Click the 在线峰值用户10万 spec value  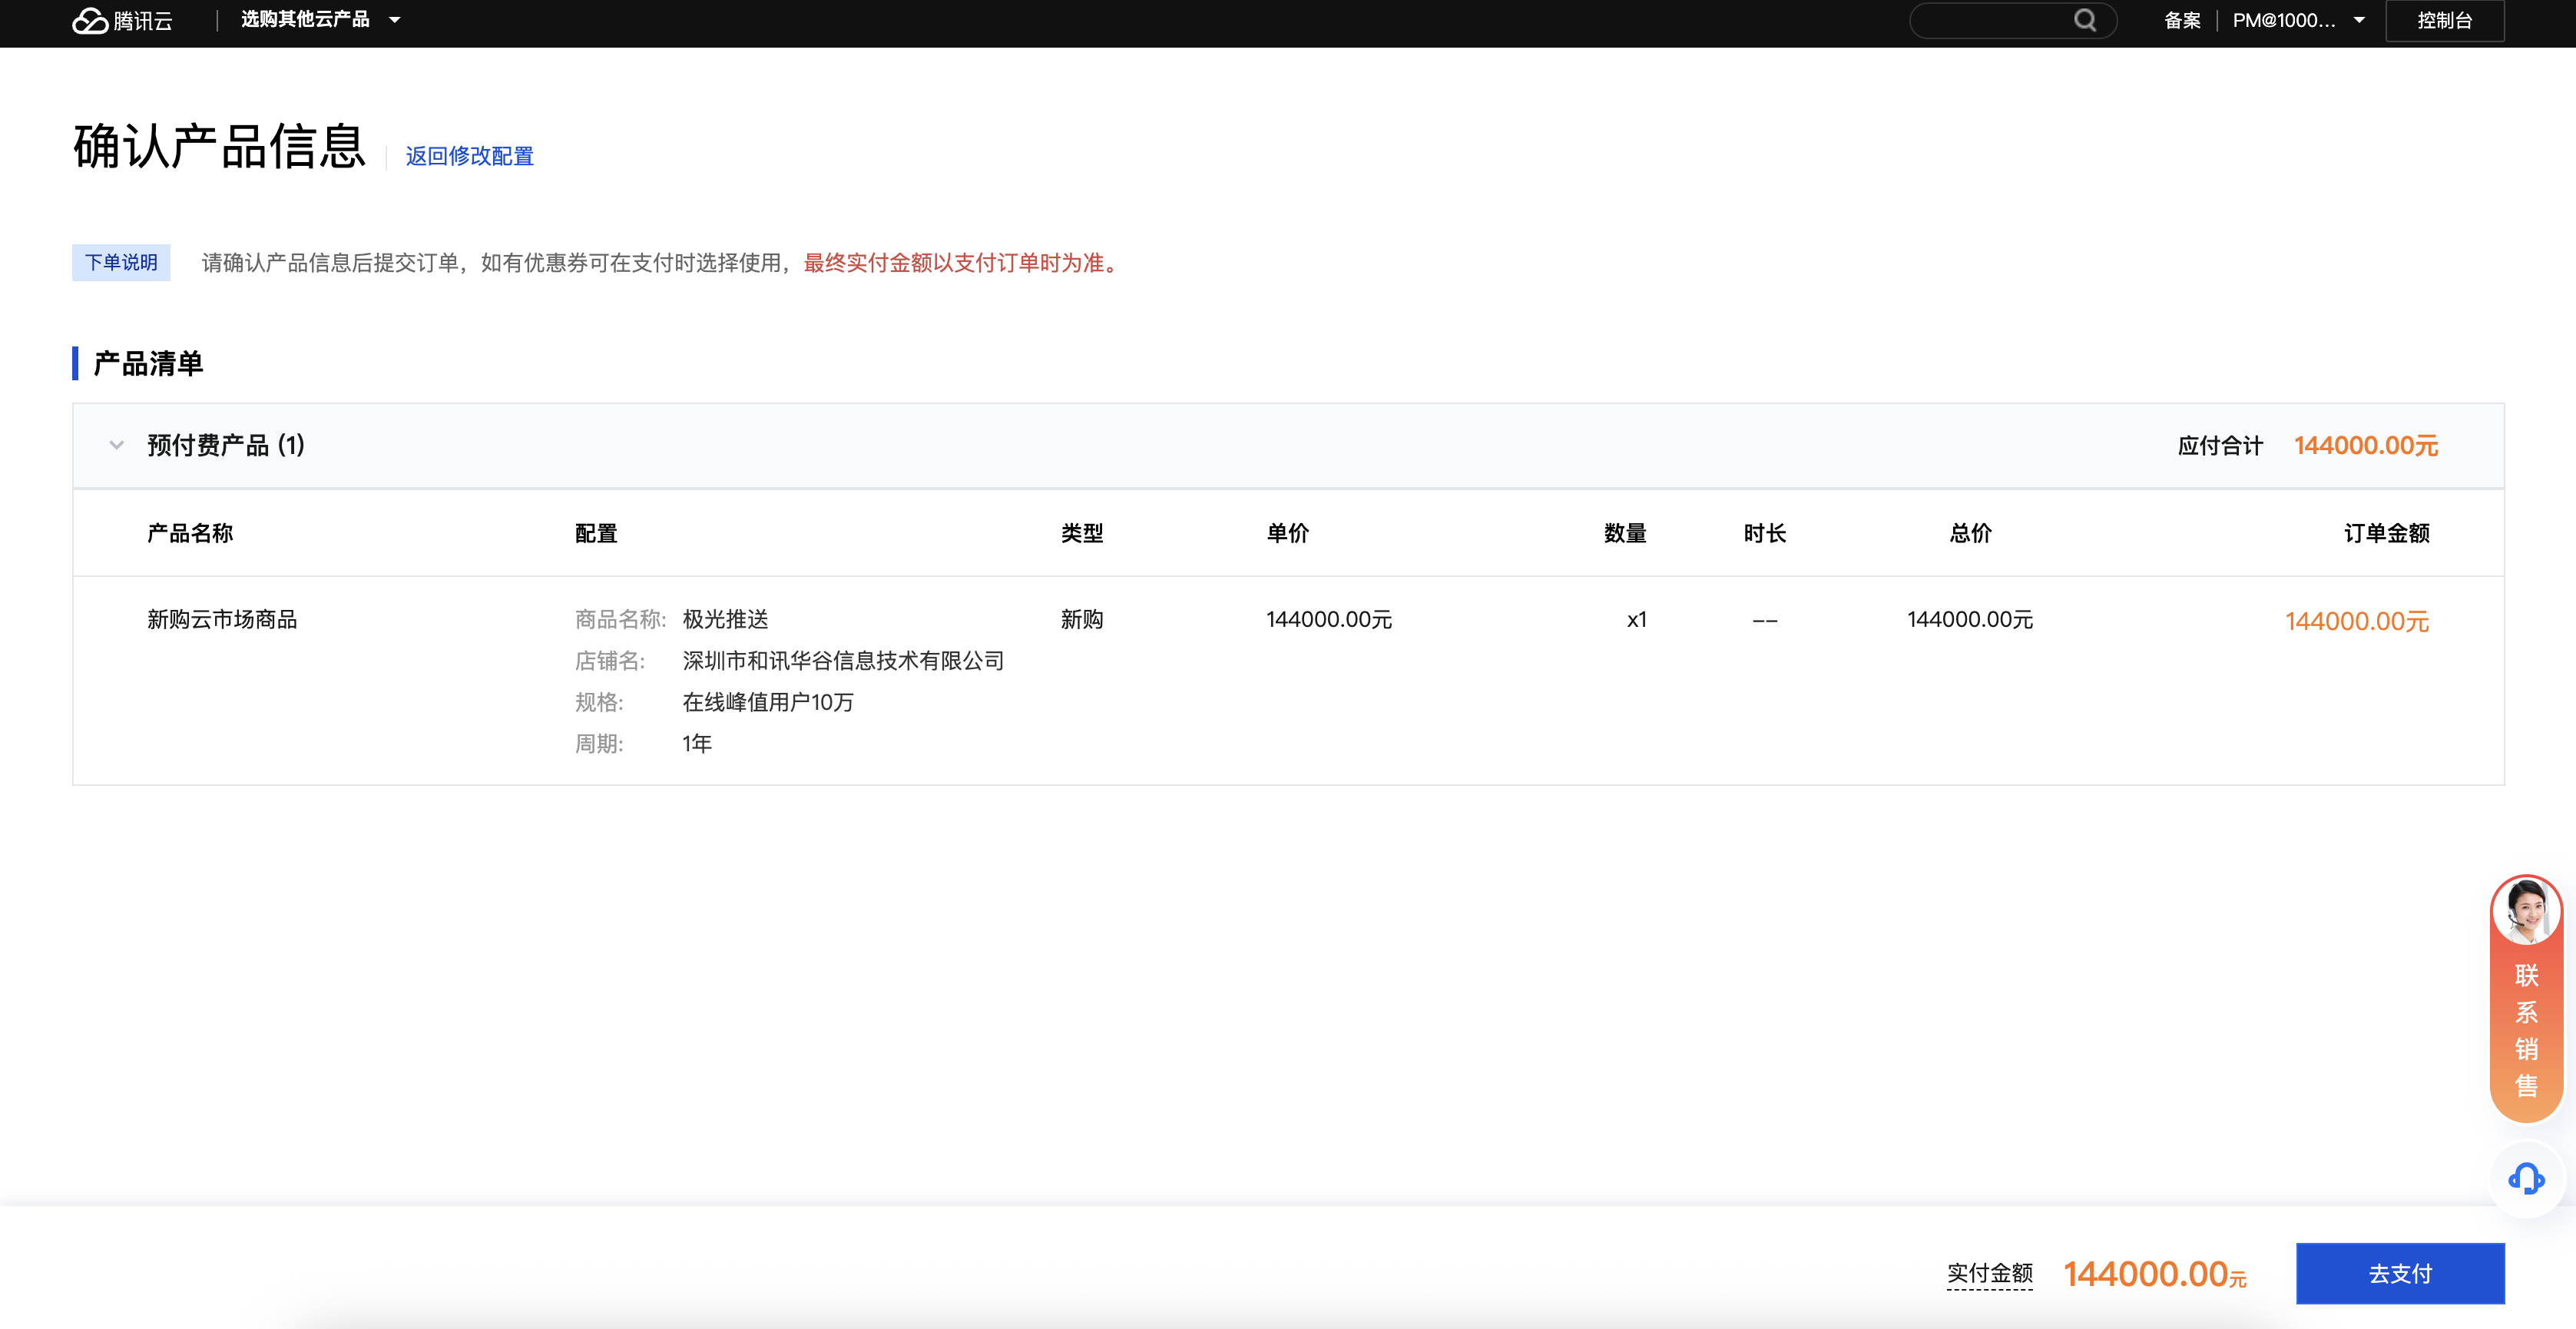click(x=768, y=702)
